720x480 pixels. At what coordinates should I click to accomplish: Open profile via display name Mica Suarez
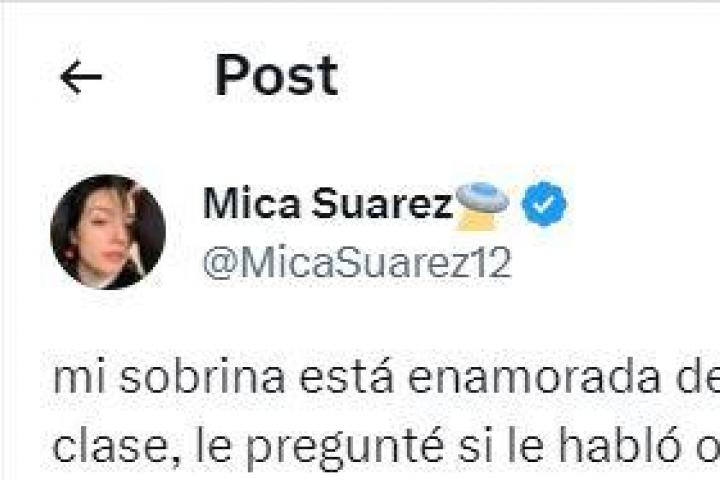[328, 203]
